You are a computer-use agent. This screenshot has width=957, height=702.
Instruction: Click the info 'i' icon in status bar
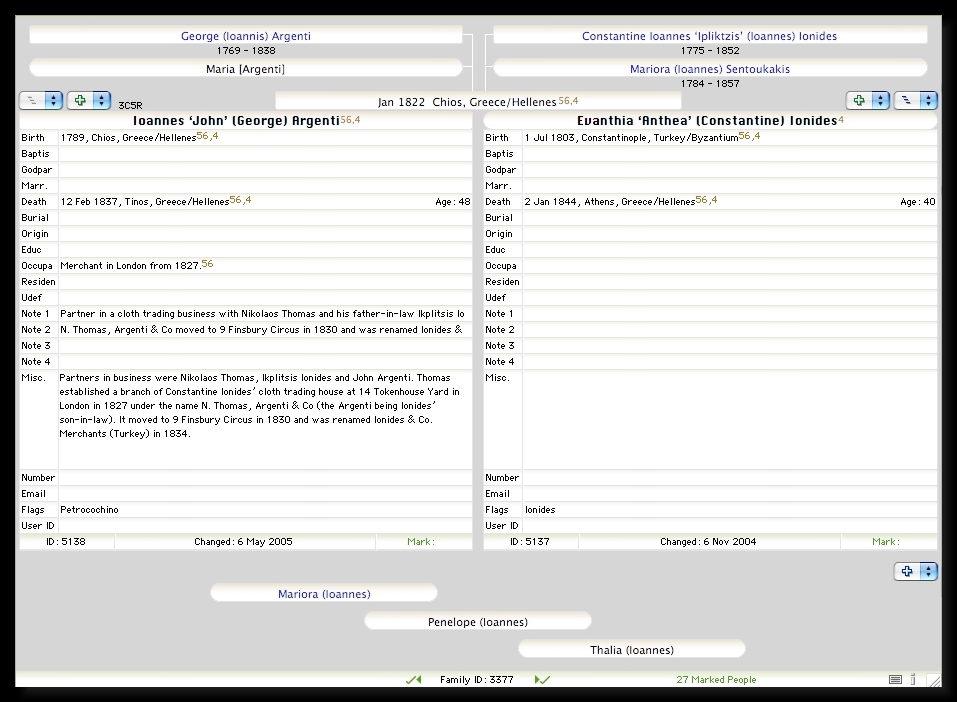[913, 680]
